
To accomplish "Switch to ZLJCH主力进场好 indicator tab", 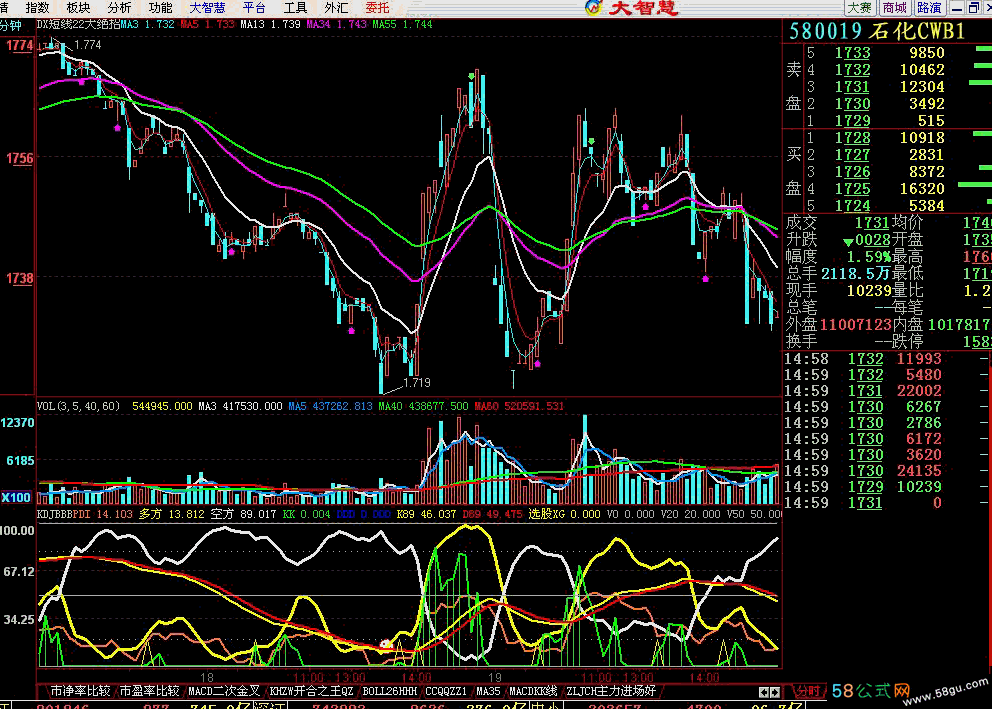I will click(611, 691).
